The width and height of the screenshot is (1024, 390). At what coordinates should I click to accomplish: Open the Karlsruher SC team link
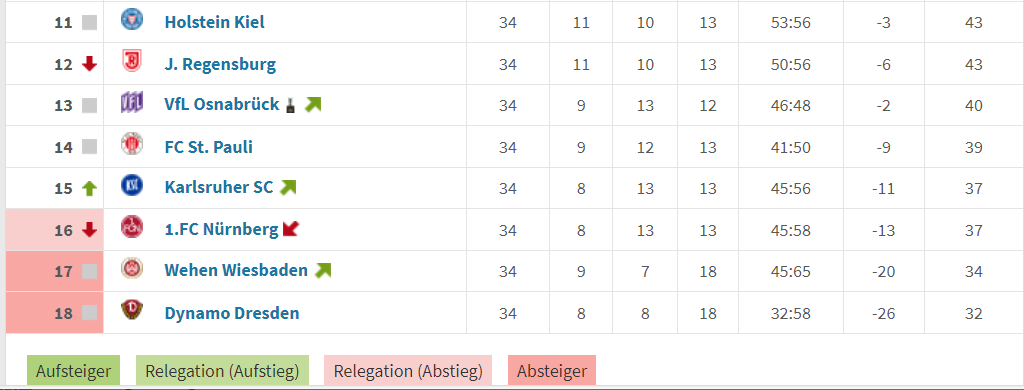(219, 188)
